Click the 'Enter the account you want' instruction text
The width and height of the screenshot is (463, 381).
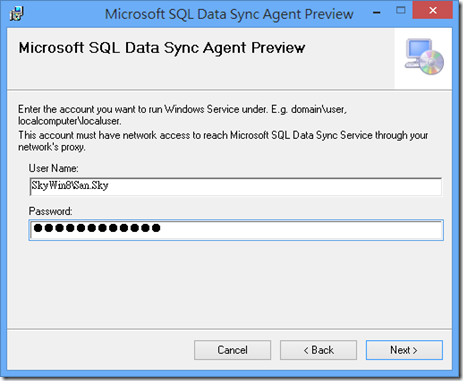[182, 115]
